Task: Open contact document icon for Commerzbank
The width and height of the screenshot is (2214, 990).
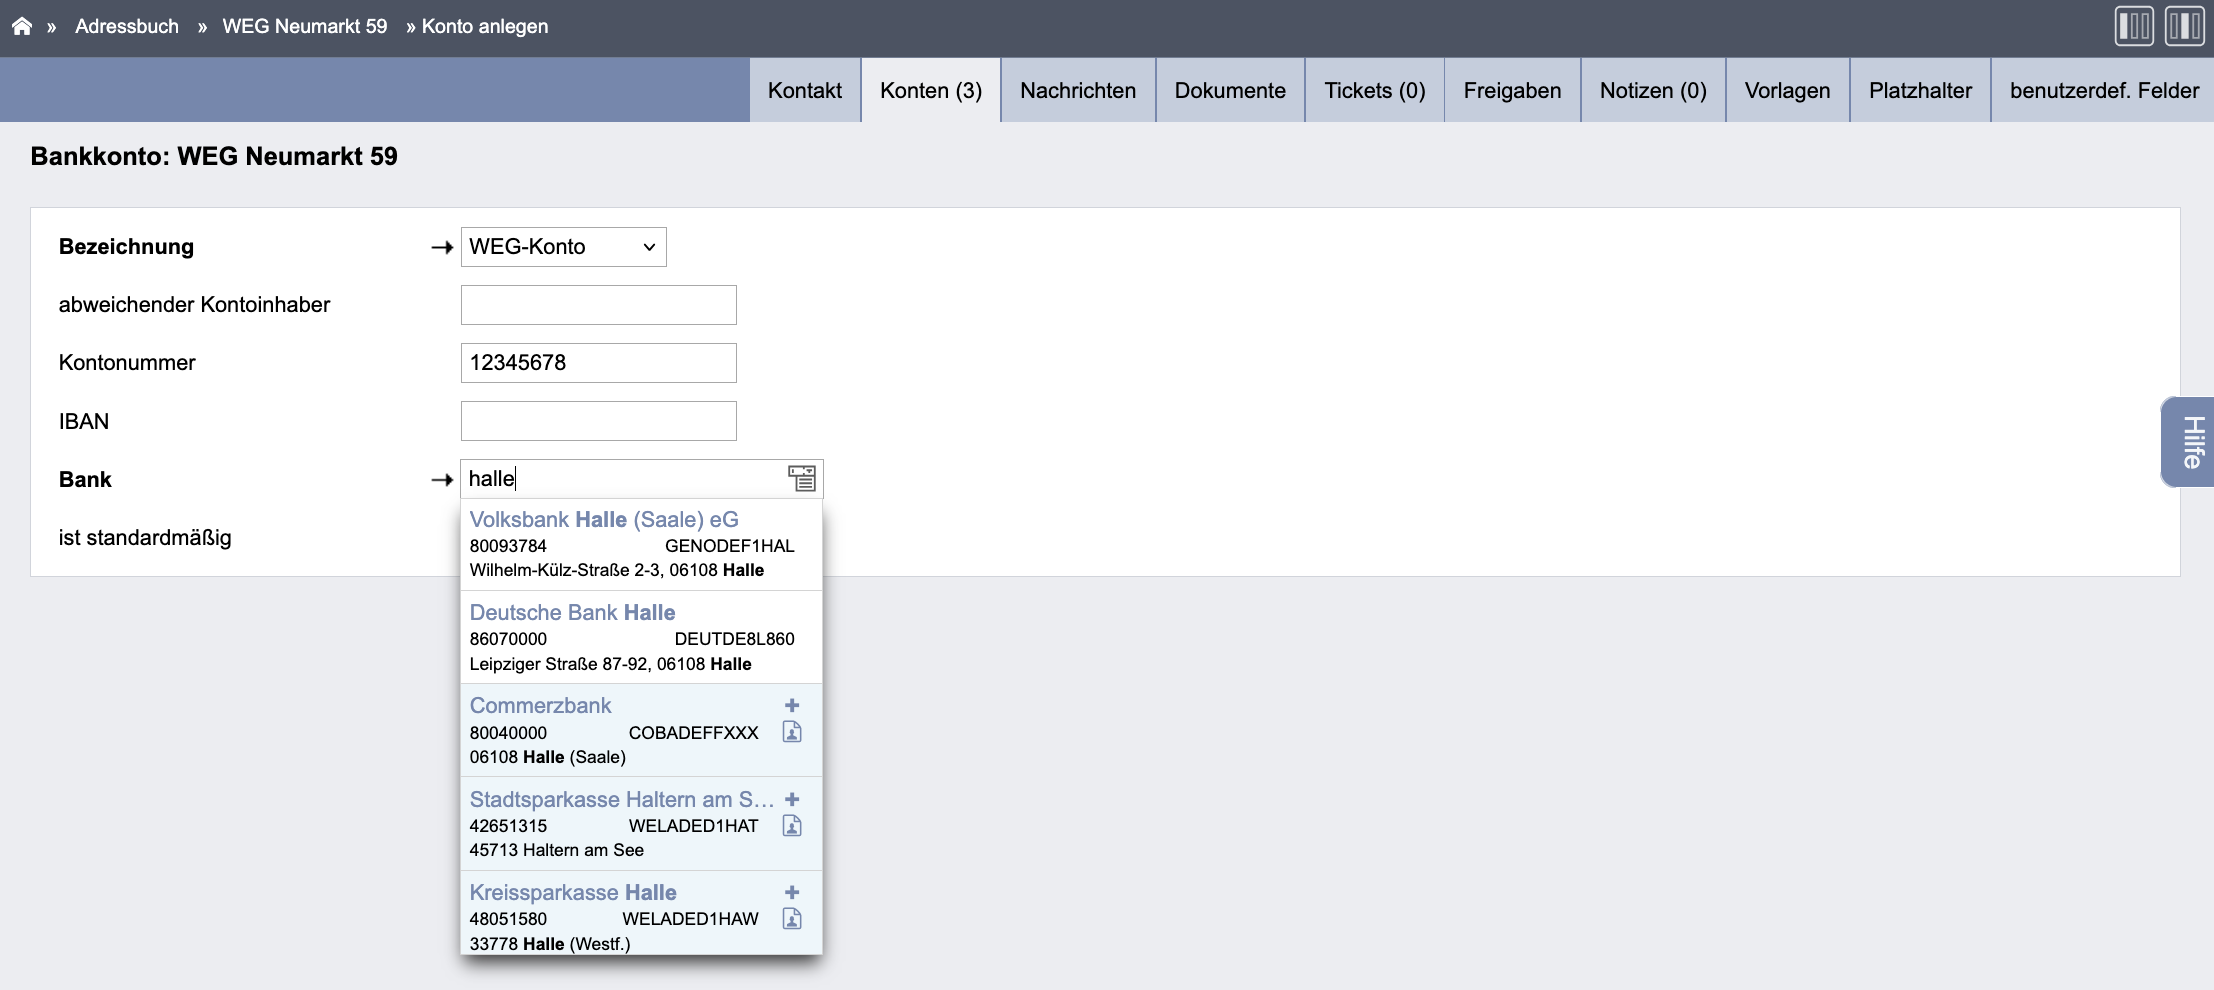Action: click(792, 732)
